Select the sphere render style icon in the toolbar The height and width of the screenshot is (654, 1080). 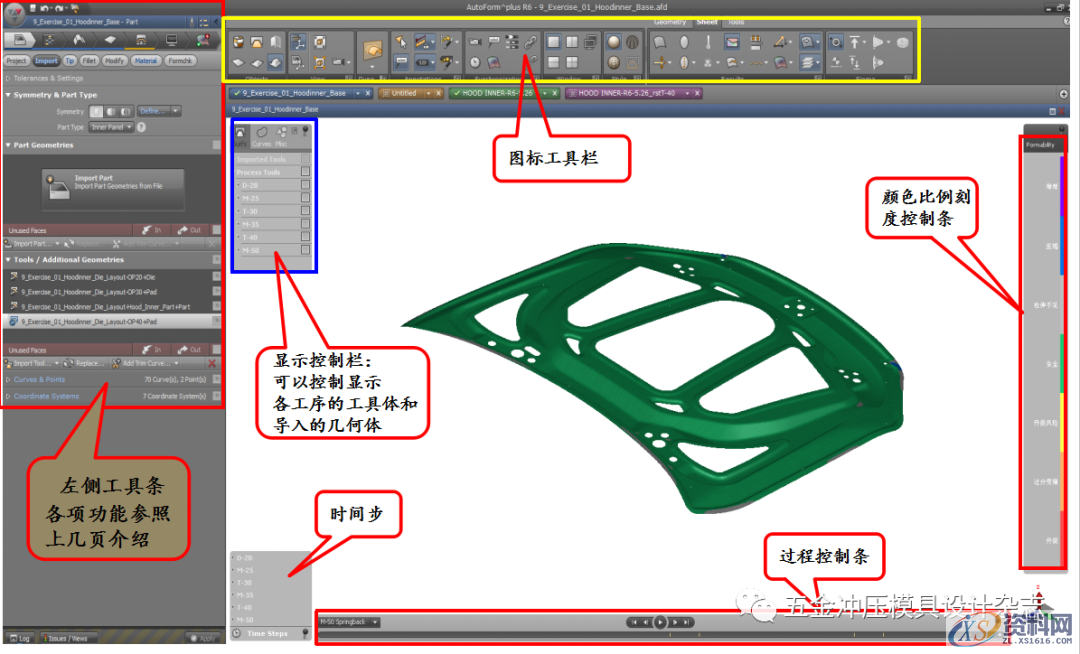[x=614, y=41]
